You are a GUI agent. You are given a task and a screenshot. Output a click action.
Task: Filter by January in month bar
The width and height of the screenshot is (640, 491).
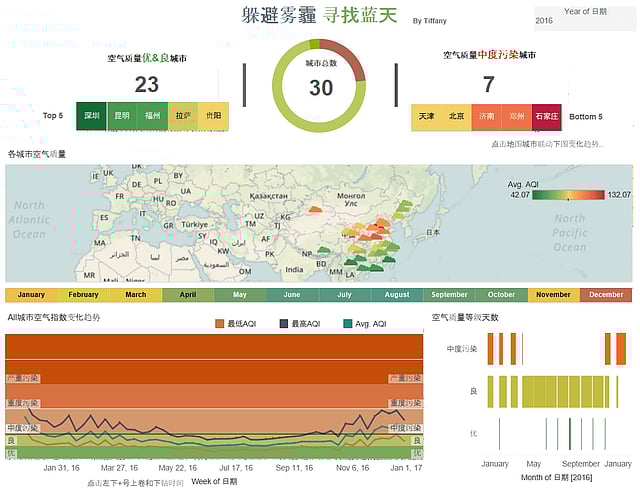pos(31,295)
